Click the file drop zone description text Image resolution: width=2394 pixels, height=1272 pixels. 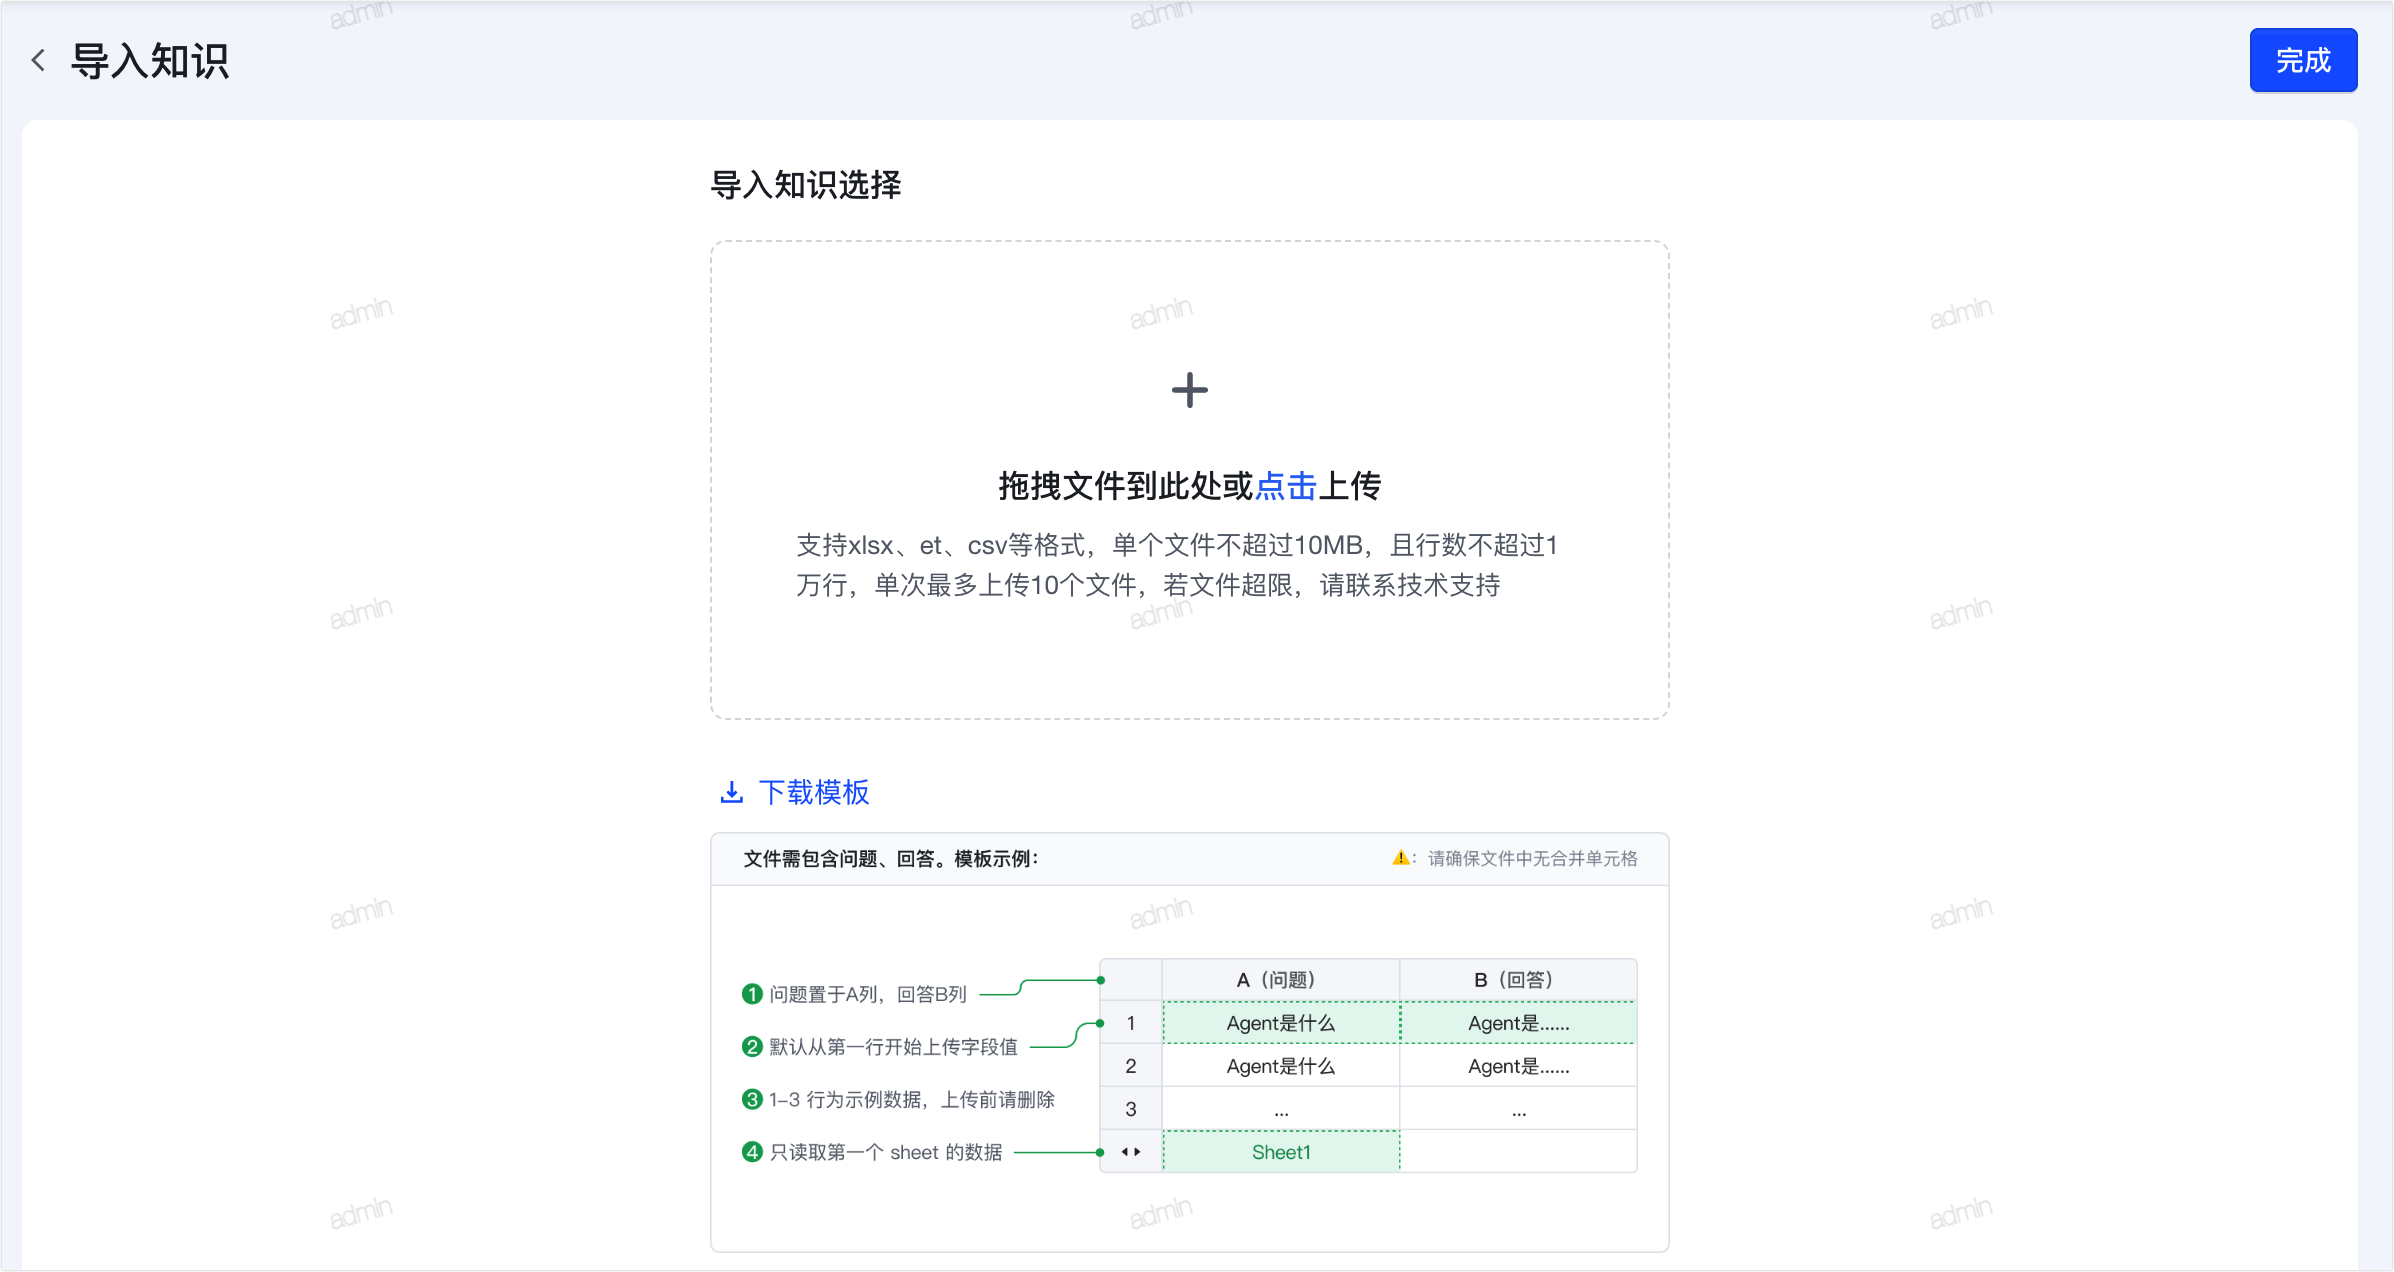pyautogui.click(x=1176, y=565)
